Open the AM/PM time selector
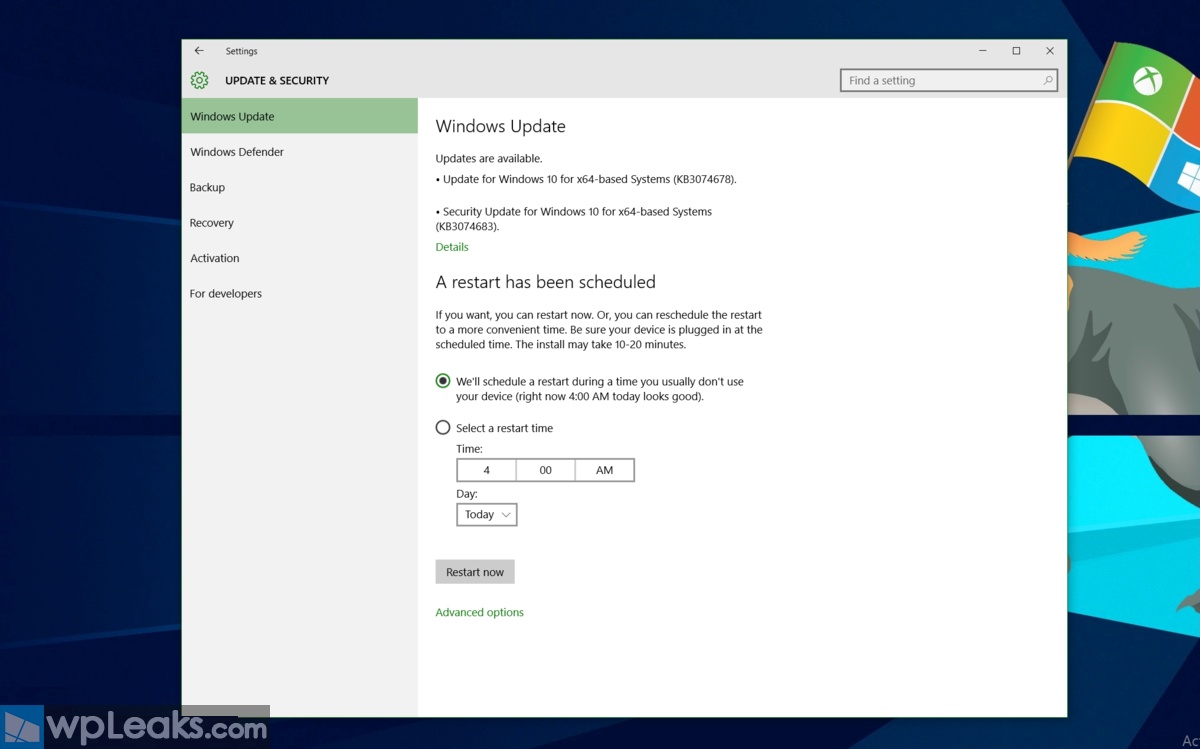Image resolution: width=1200 pixels, height=749 pixels. [604, 470]
